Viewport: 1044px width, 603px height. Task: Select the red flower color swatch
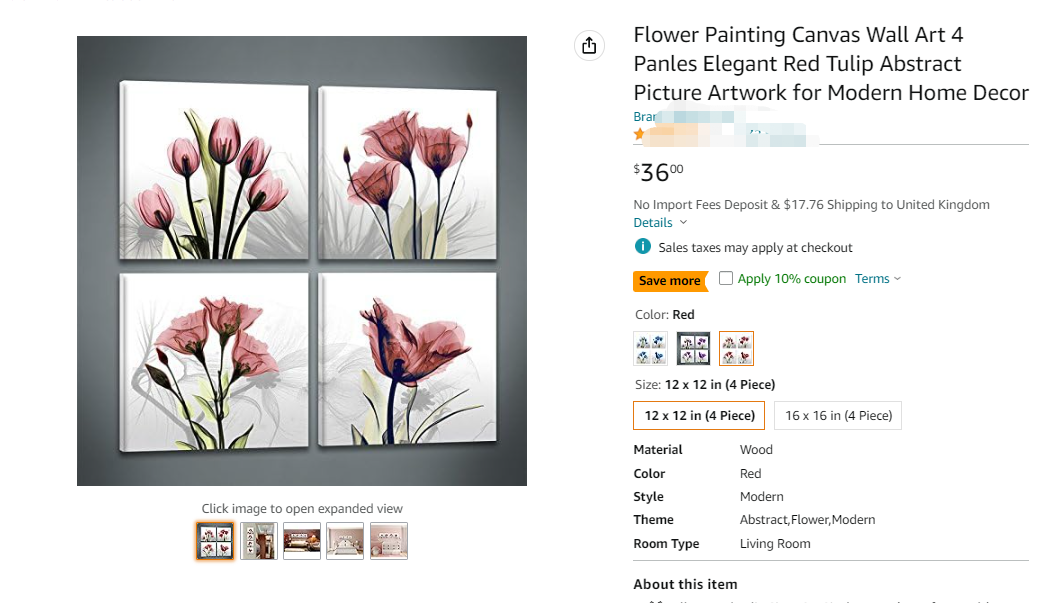[737, 348]
